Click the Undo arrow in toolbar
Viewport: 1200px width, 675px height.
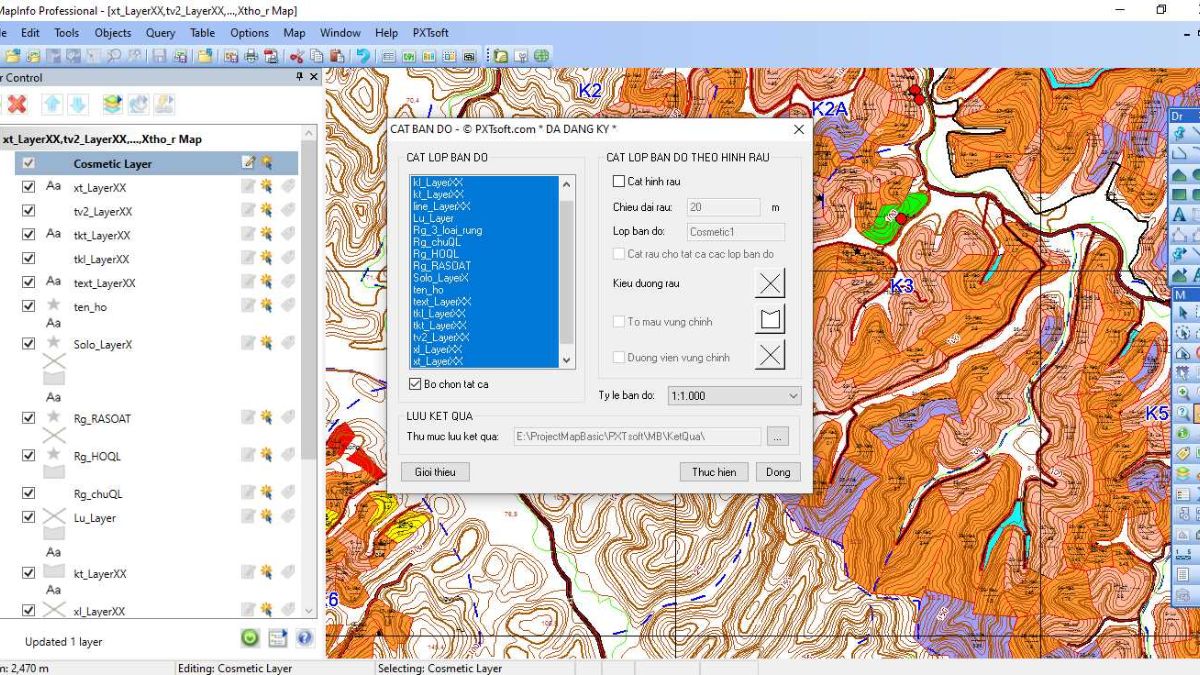pos(363,57)
